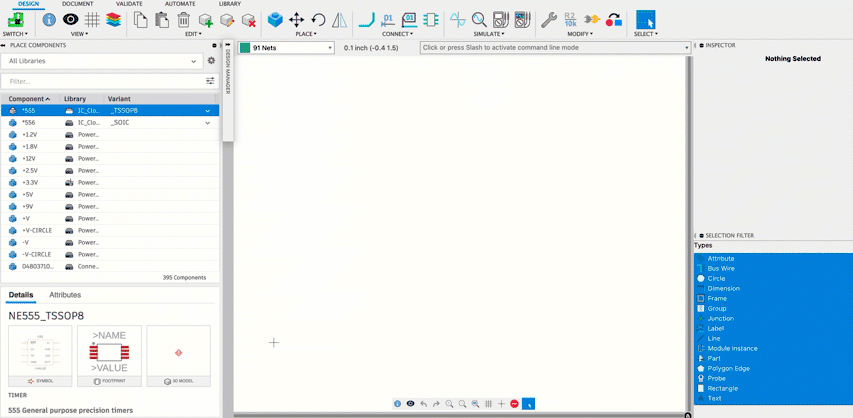Activate the Select tool icon

pyautogui.click(x=645, y=20)
